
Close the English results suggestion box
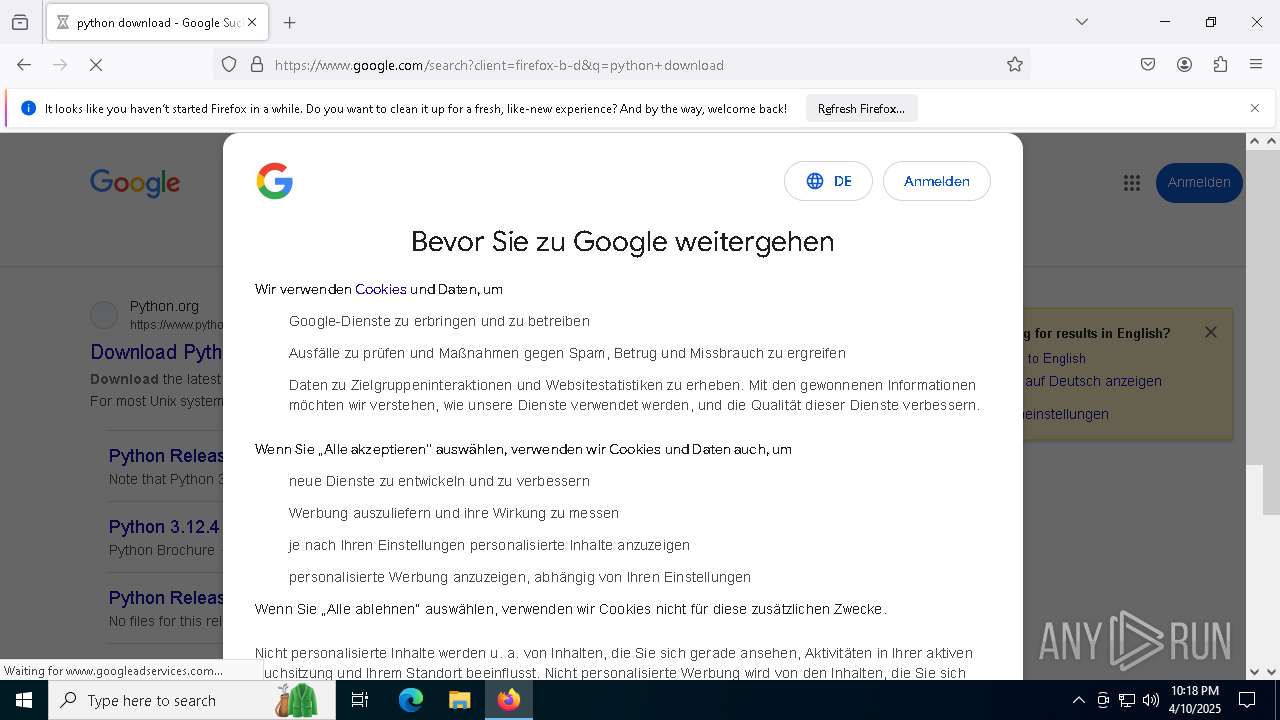pyautogui.click(x=1211, y=332)
